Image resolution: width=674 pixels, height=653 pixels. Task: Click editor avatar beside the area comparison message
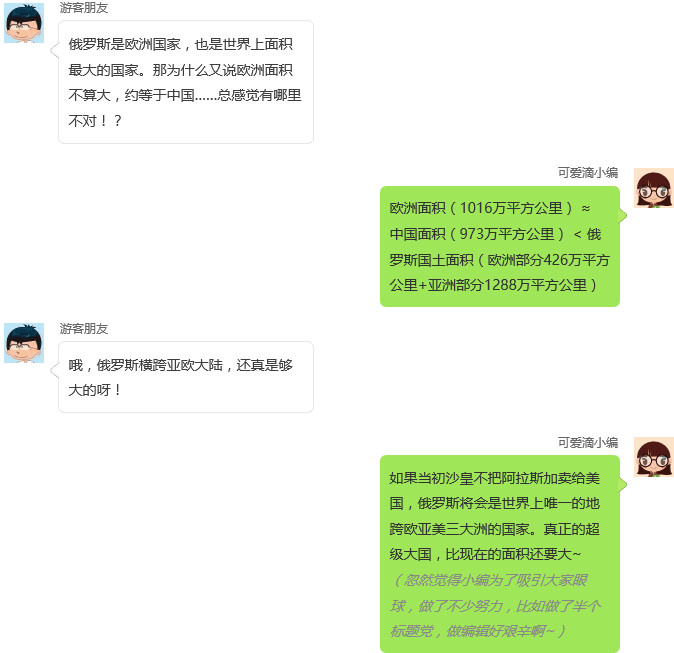[x=654, y=188]
